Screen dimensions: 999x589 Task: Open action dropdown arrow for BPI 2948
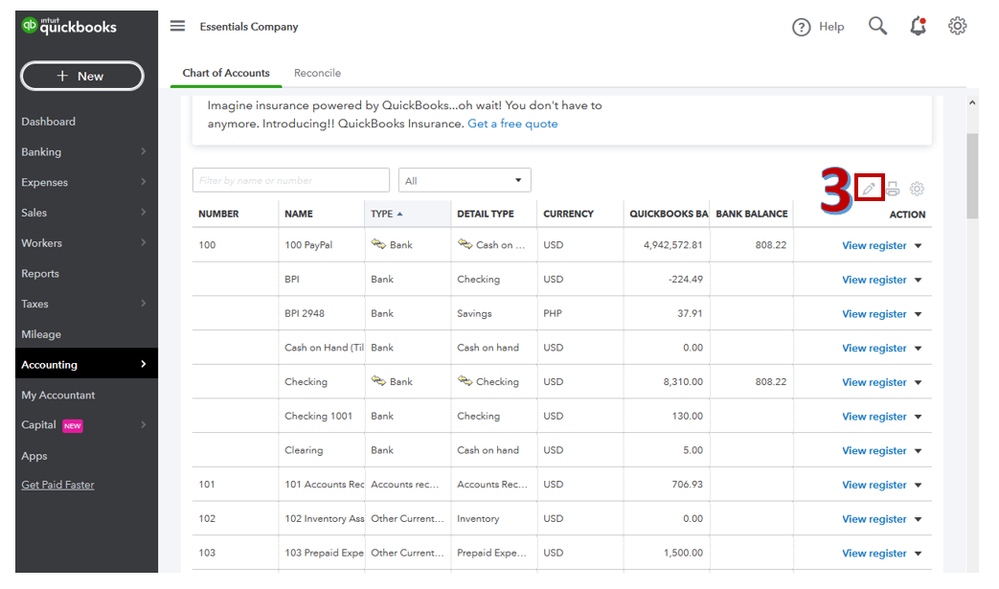[x=918, y=314]
